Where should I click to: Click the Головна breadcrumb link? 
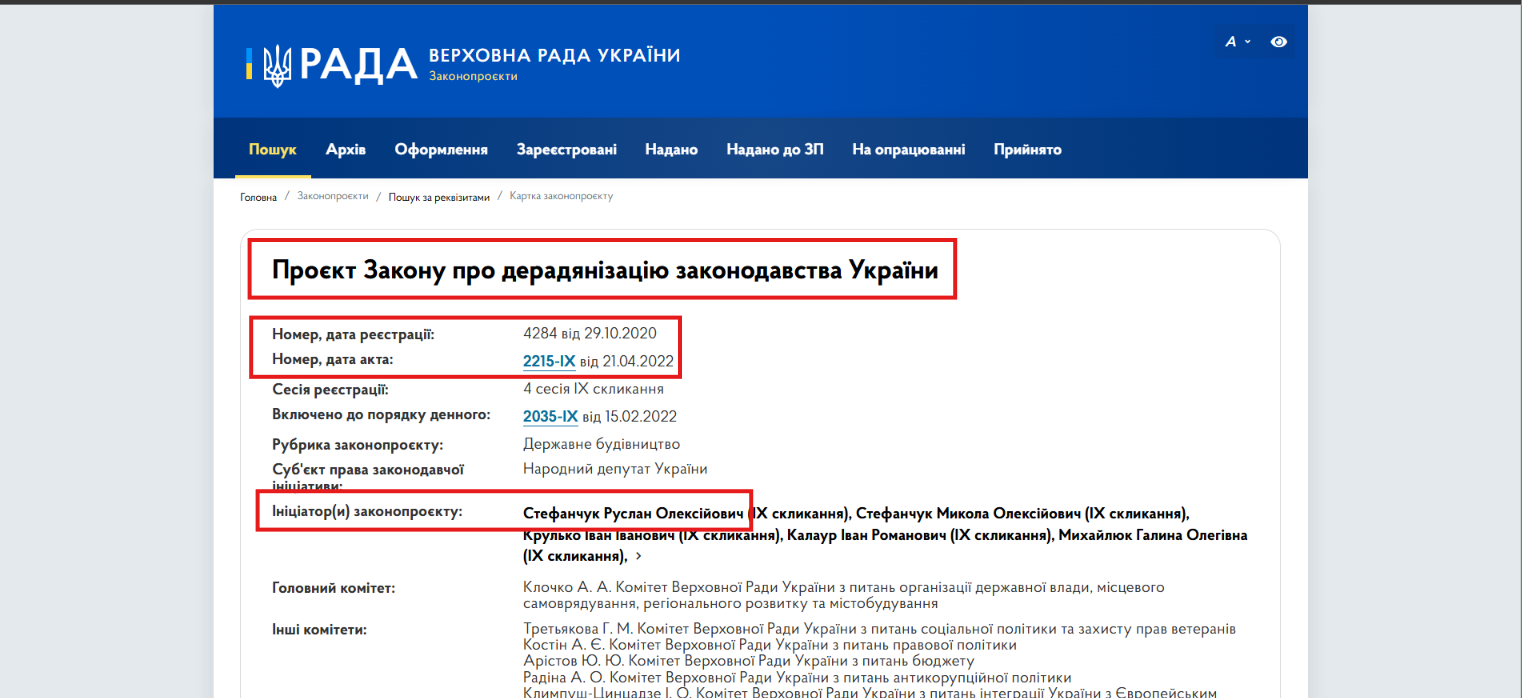pyautogui.click(x=258, y=197)
